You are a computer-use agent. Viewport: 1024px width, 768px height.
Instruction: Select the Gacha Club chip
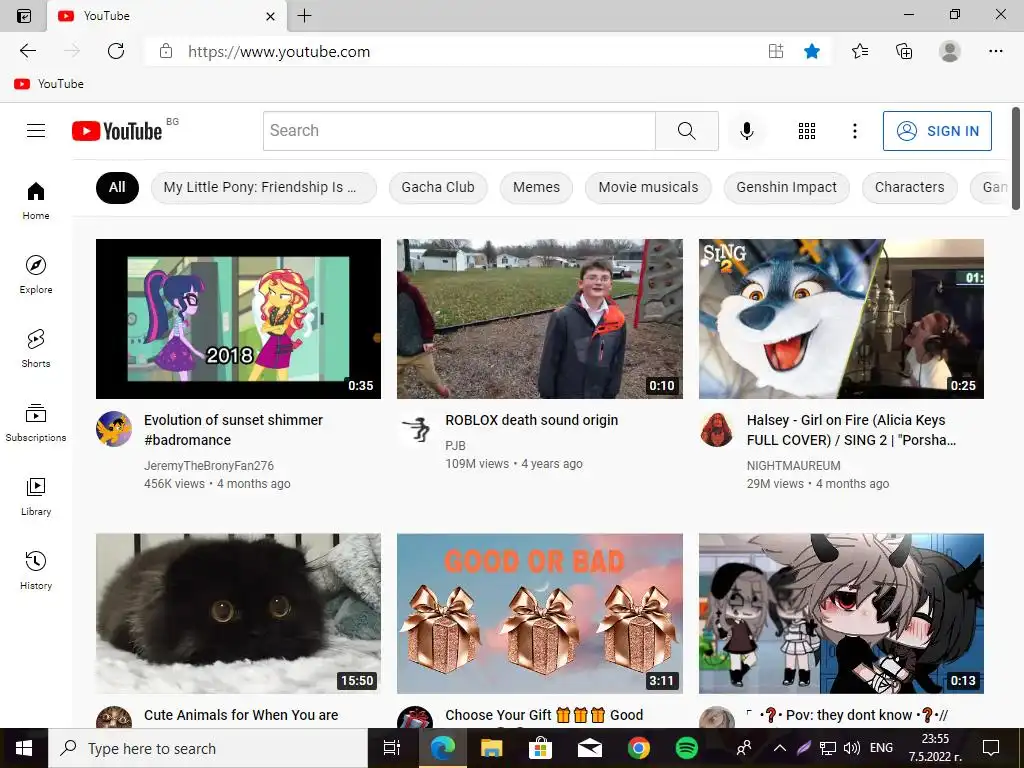point(438,187)
